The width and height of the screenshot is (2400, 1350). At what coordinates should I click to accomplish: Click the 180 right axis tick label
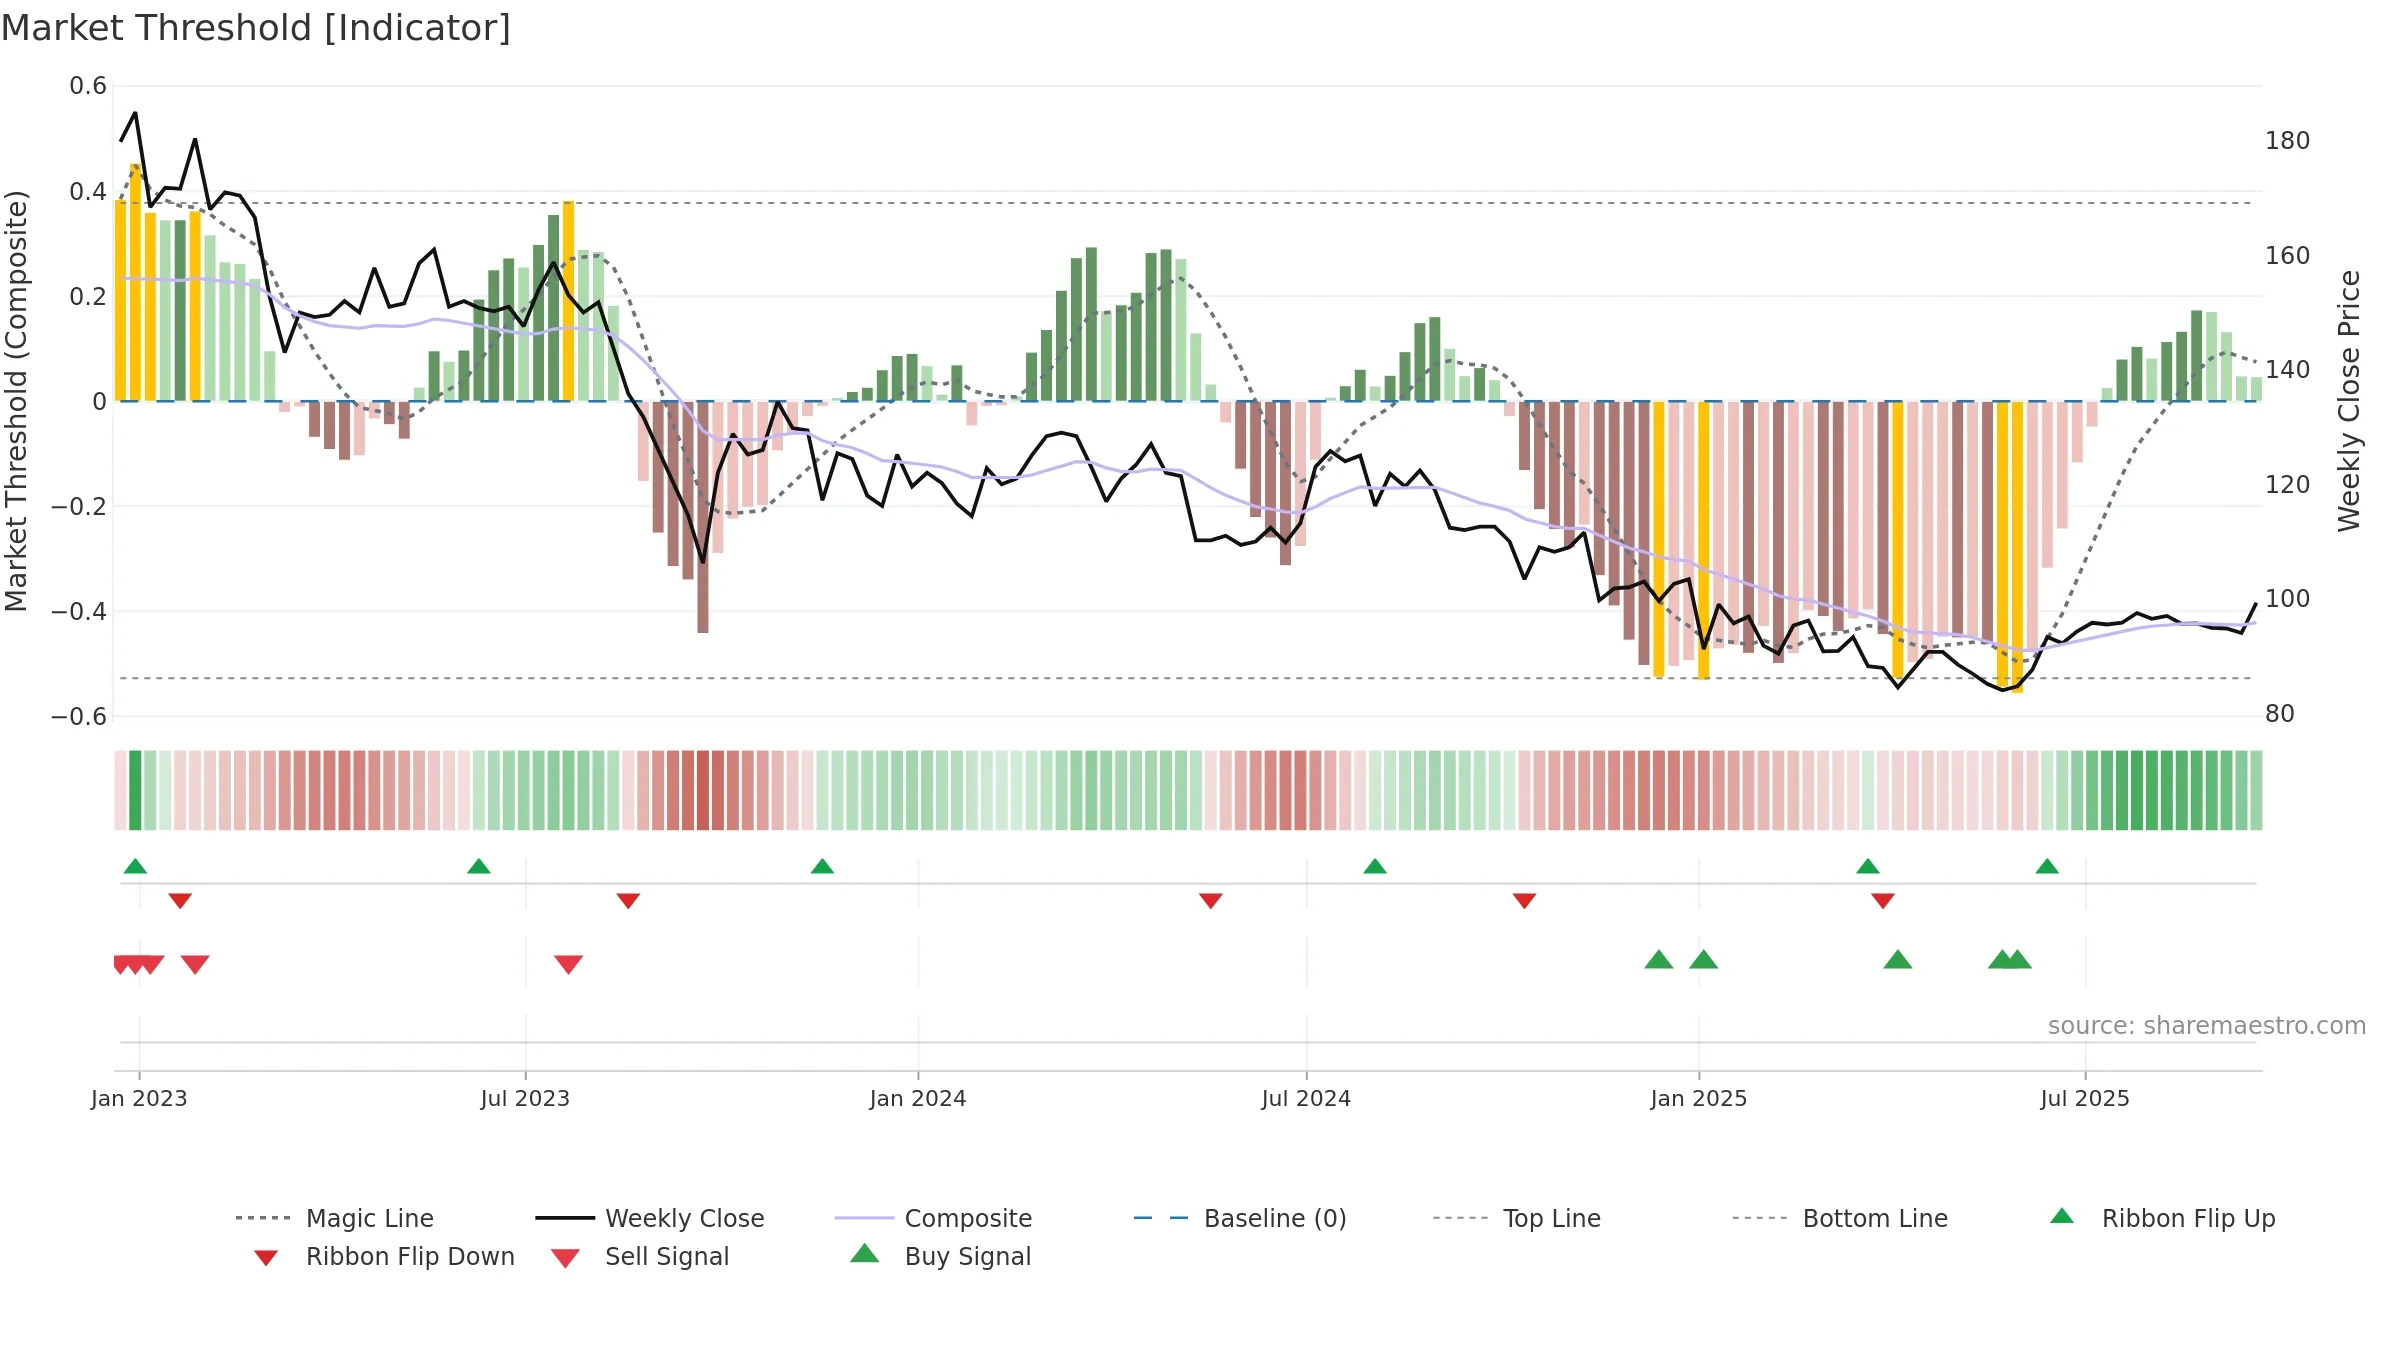pyautogui.click(x=2288, y=141)
